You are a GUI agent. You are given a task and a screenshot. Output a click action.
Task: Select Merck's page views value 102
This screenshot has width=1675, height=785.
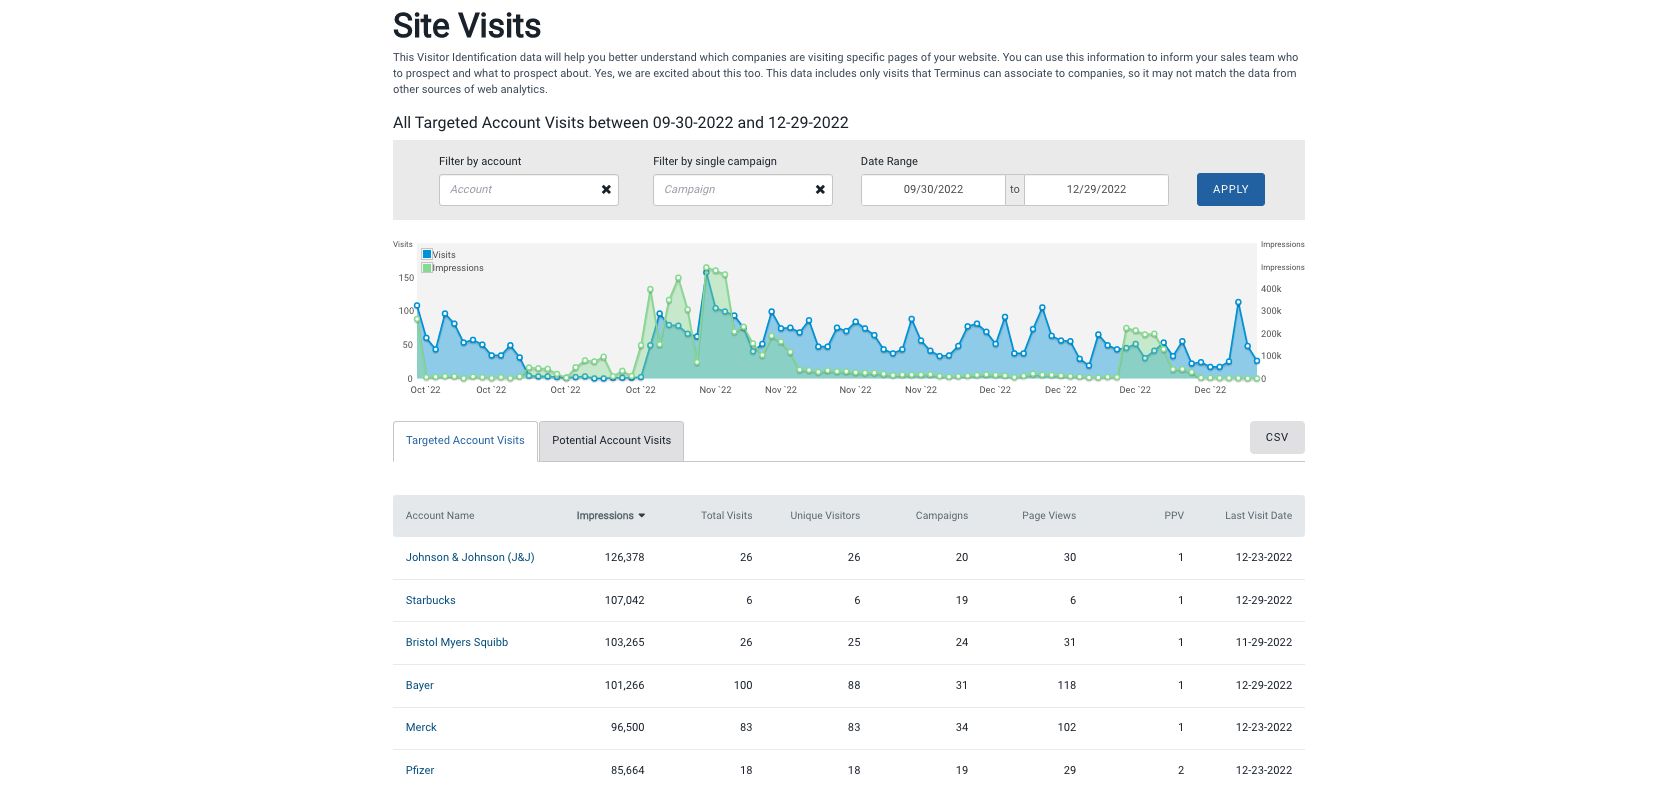1067,728
